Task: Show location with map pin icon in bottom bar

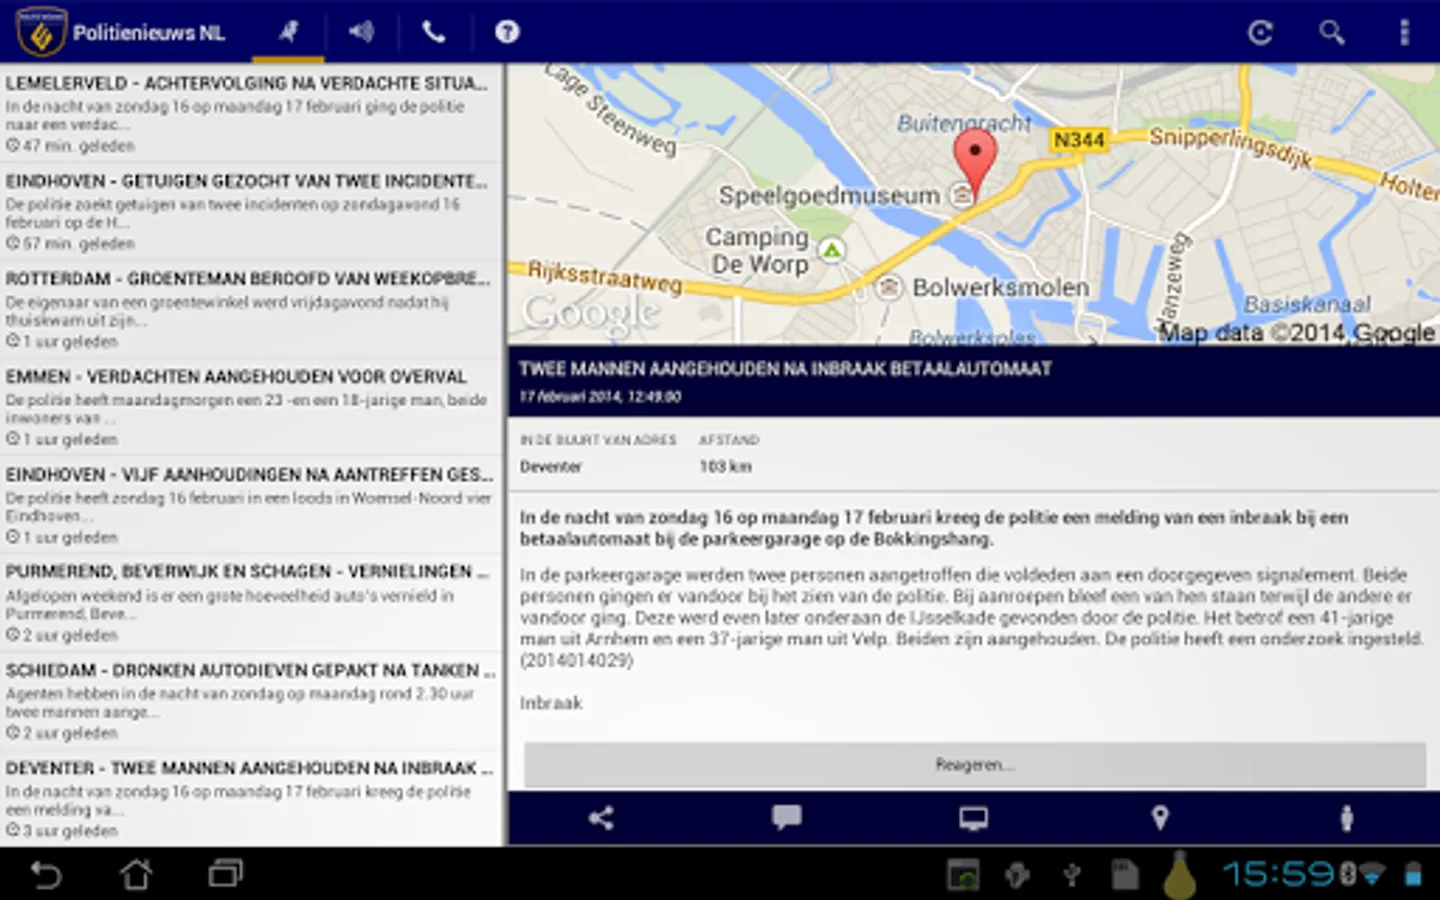Action: (1160, 818)
